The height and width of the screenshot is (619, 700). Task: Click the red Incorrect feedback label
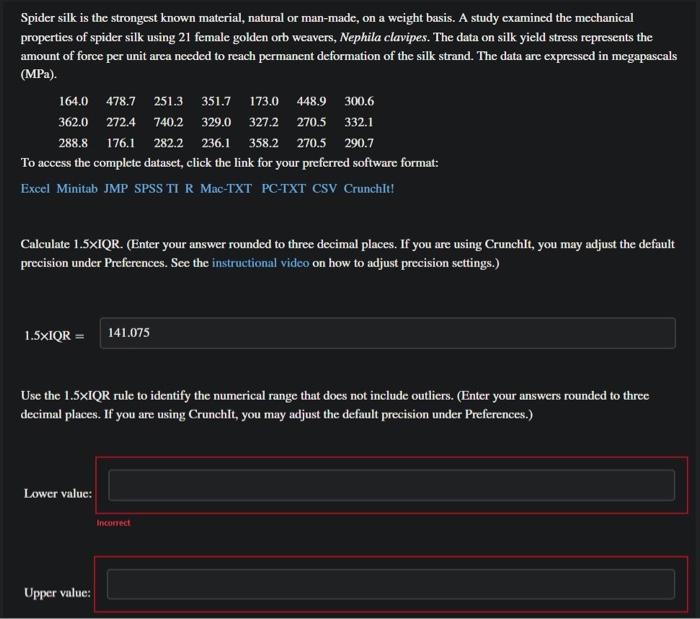(x=113, y=523)
